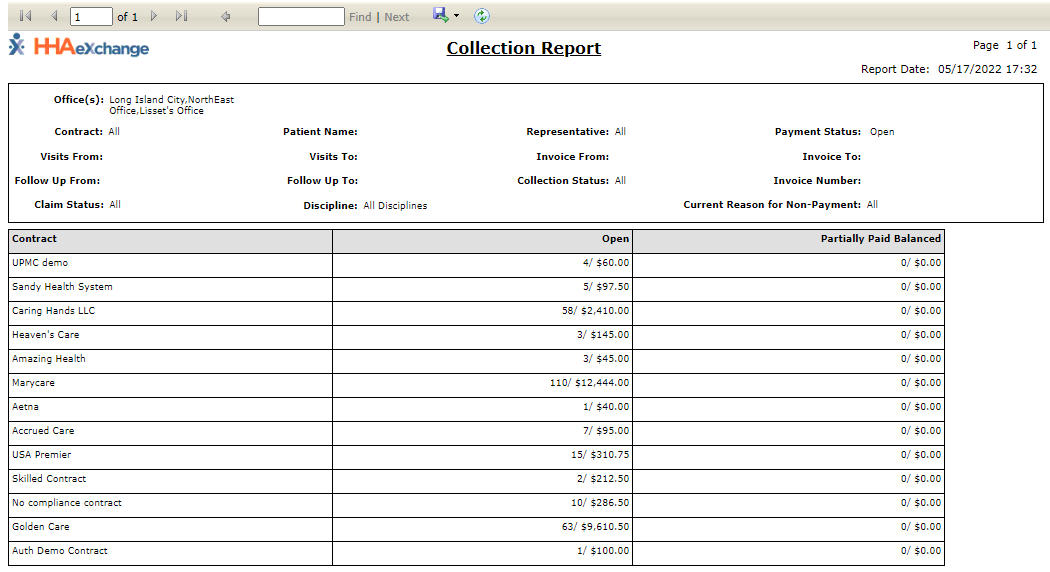Click the find text search box
This screenshot has width=1050, height=572.
301,17
